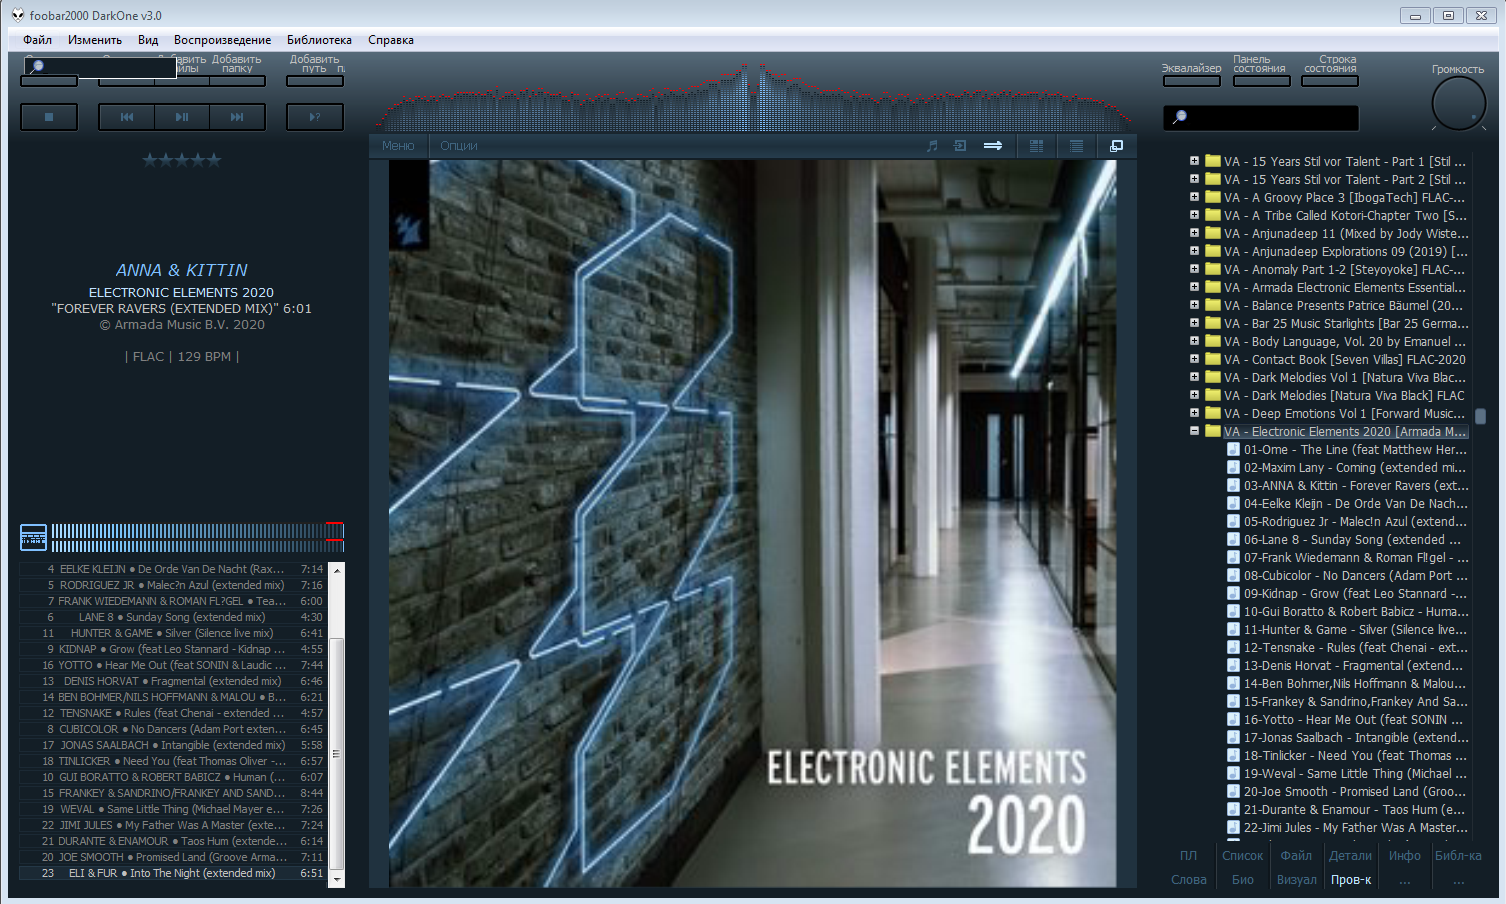This screenshot has width=1506, height=904.
Task: Open the Файл menu
Action: click(x=38, y=40)
